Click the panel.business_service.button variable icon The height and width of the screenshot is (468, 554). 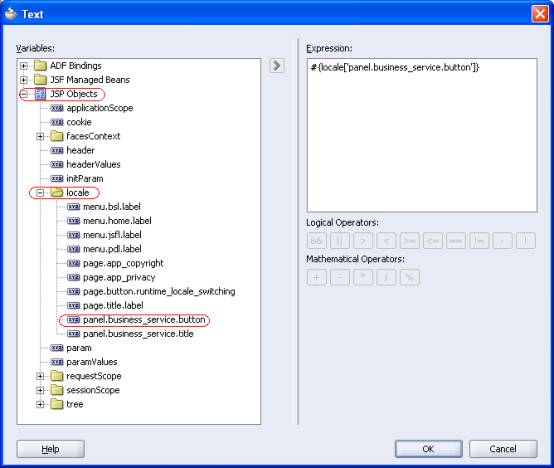point(73,320)
